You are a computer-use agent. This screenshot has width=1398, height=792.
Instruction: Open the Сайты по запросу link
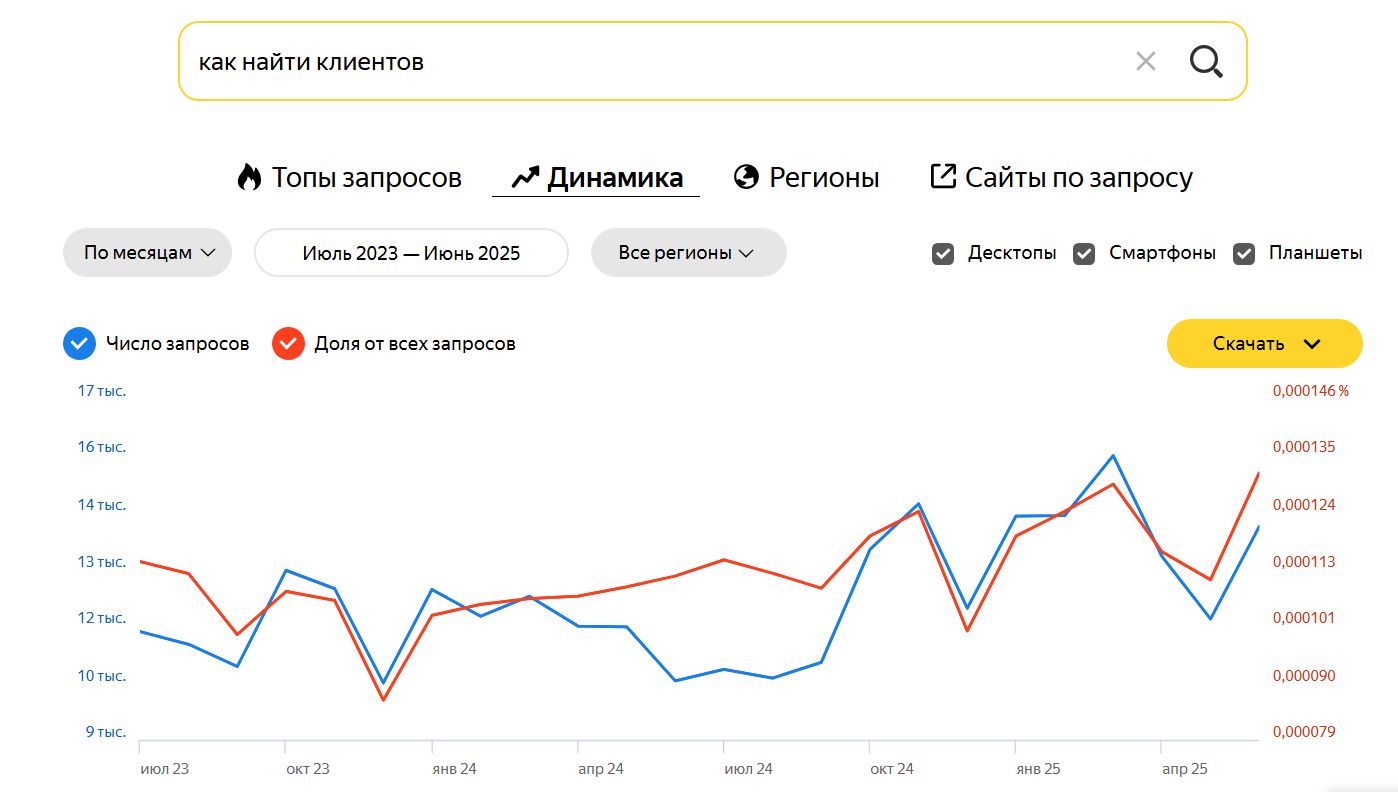click(x=1078, y=178)
